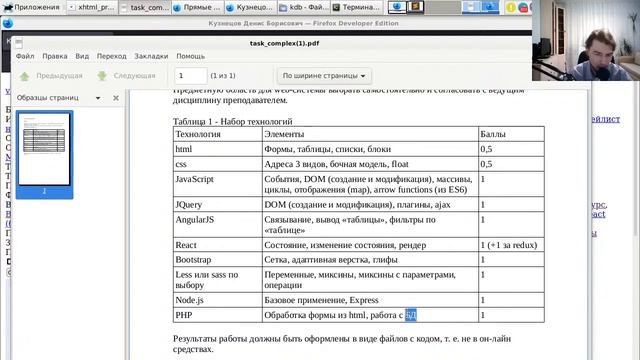Click the Следующая page button label
640x360 pixels.
pyautogui.click(x=134, y=76)
